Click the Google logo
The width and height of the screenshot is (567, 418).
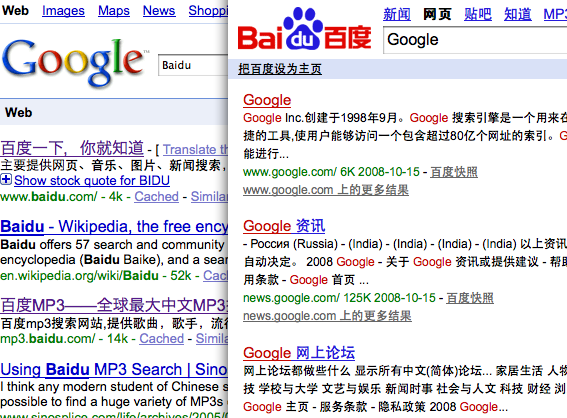coord(73,63)
